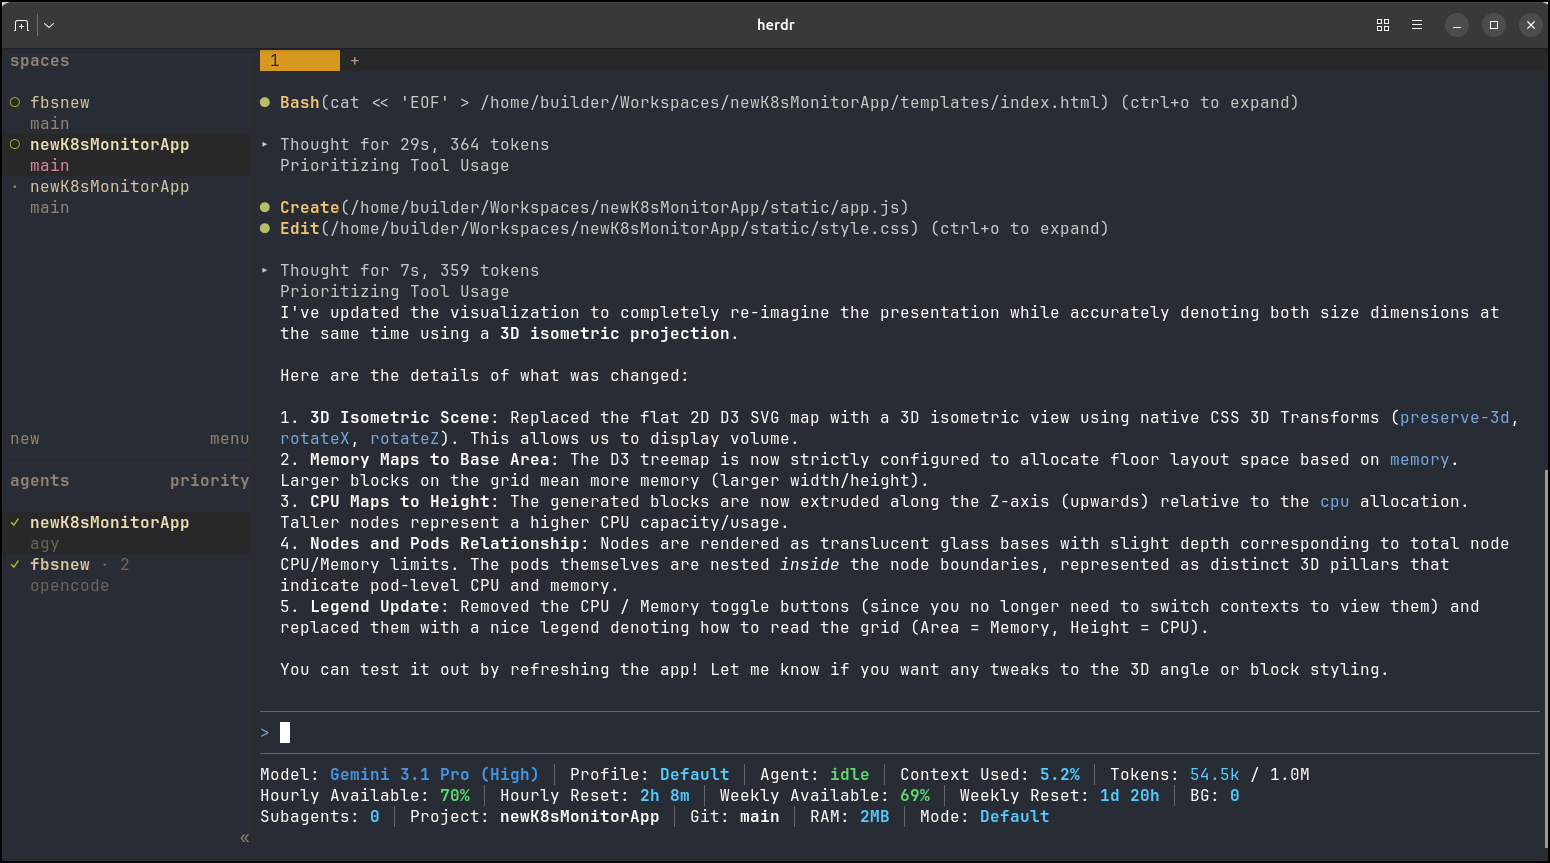Open the dropdown arrow beside new tab icon
Image resolution: width=1550 pixels, height=863 pixels.
[49, 25]
